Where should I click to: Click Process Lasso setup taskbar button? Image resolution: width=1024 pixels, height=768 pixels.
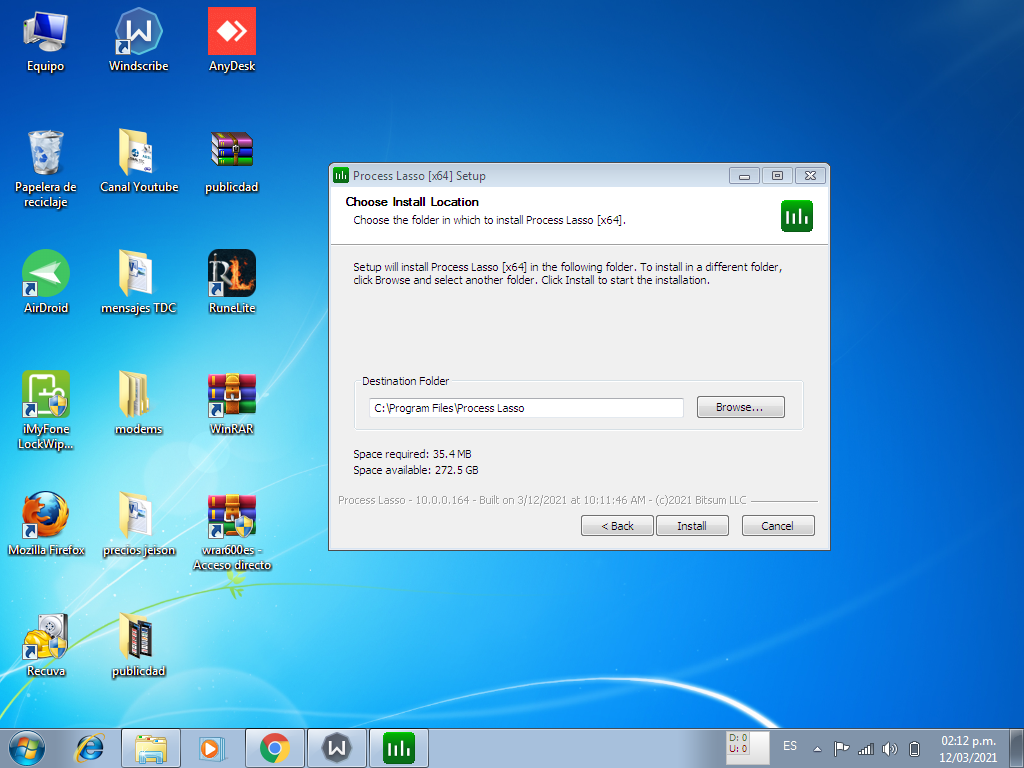398,748
